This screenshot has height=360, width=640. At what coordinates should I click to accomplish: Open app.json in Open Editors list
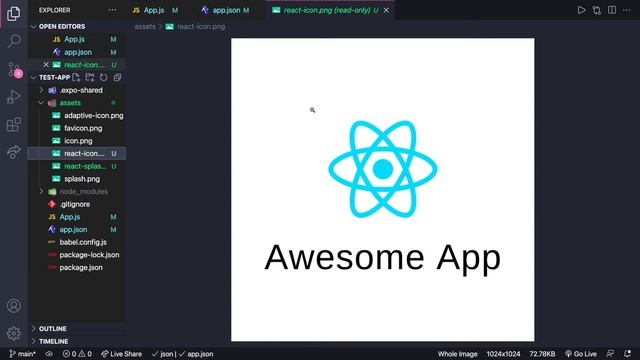pyautogui.click(x=78, y=52)
